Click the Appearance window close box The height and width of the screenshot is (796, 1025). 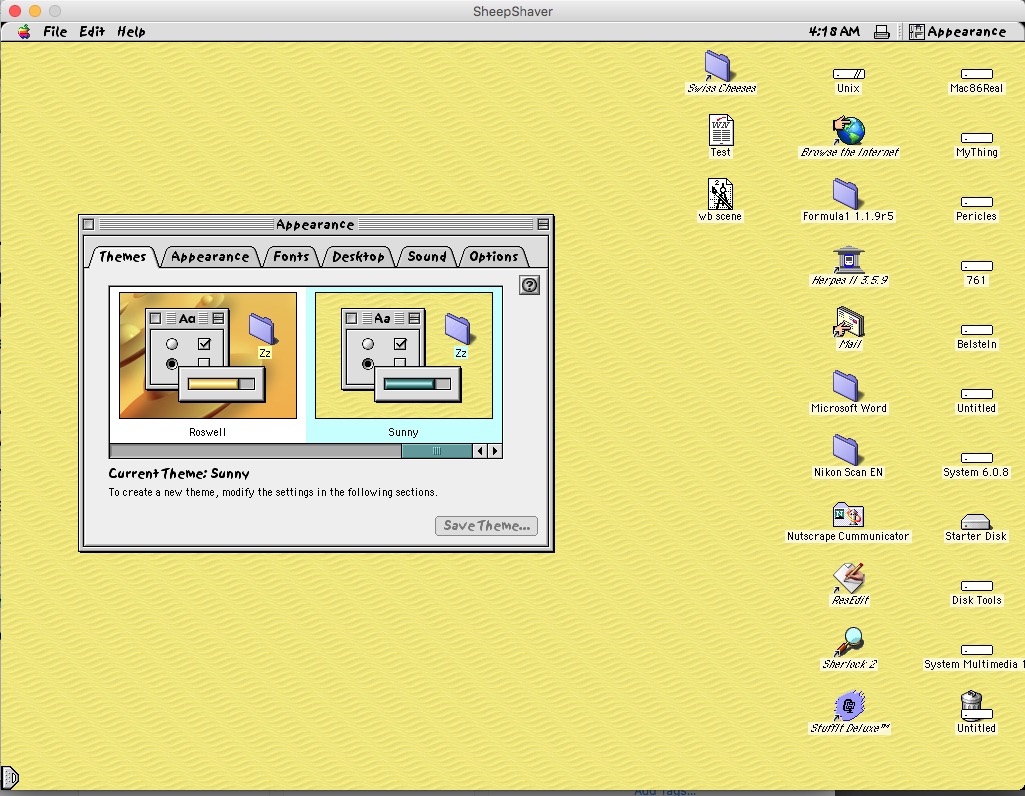[x=89, y=225]
